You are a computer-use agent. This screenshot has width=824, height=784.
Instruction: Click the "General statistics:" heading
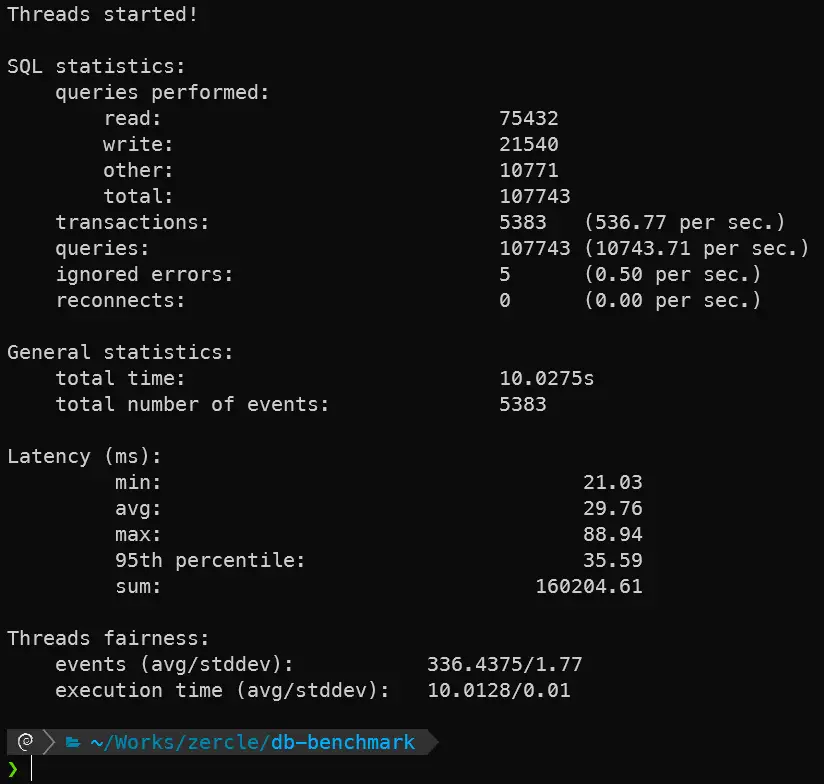click(x=120, y=353)
